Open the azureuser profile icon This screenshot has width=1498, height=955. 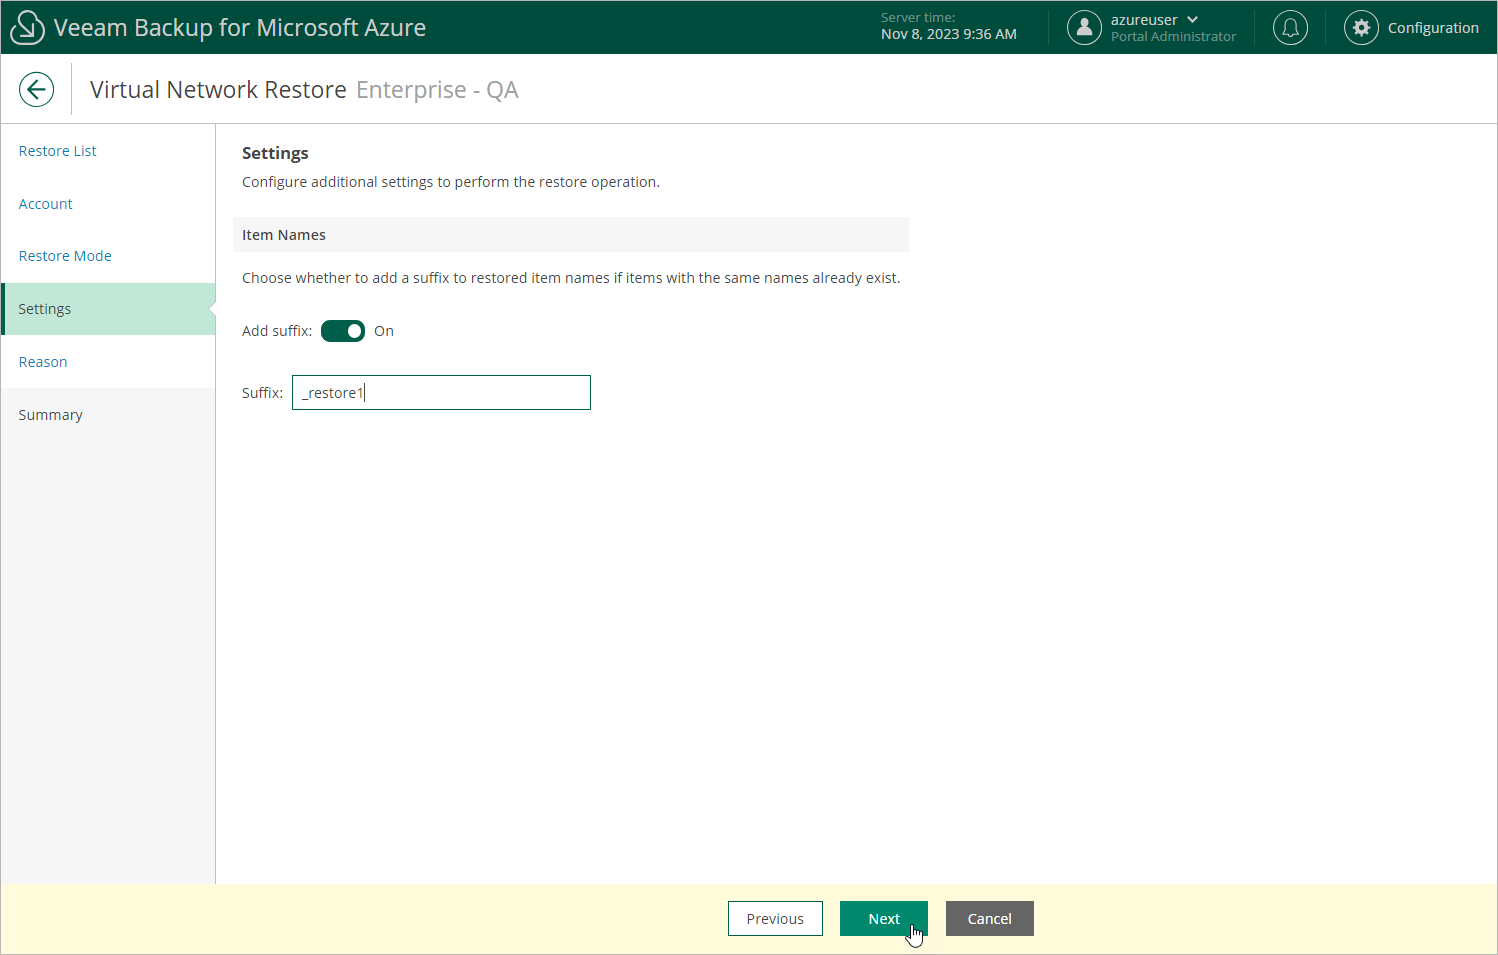[x=1084, y=27]
